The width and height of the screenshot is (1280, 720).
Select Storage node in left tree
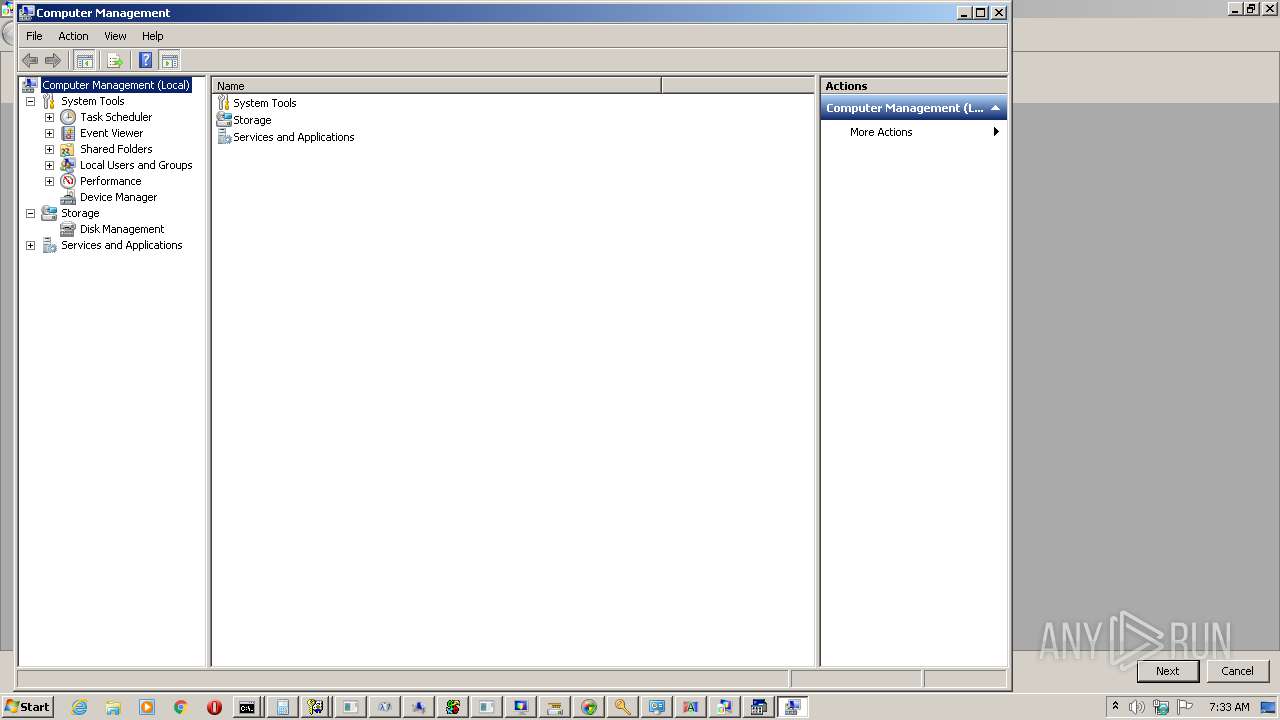[x=80, y=213]
